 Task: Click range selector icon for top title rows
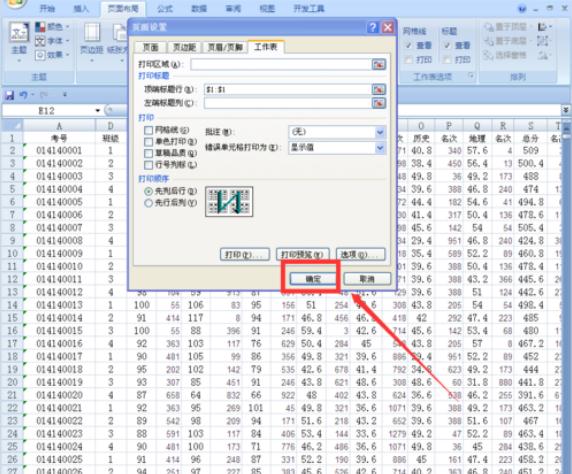pyautogui.click(x=379, y=89)
